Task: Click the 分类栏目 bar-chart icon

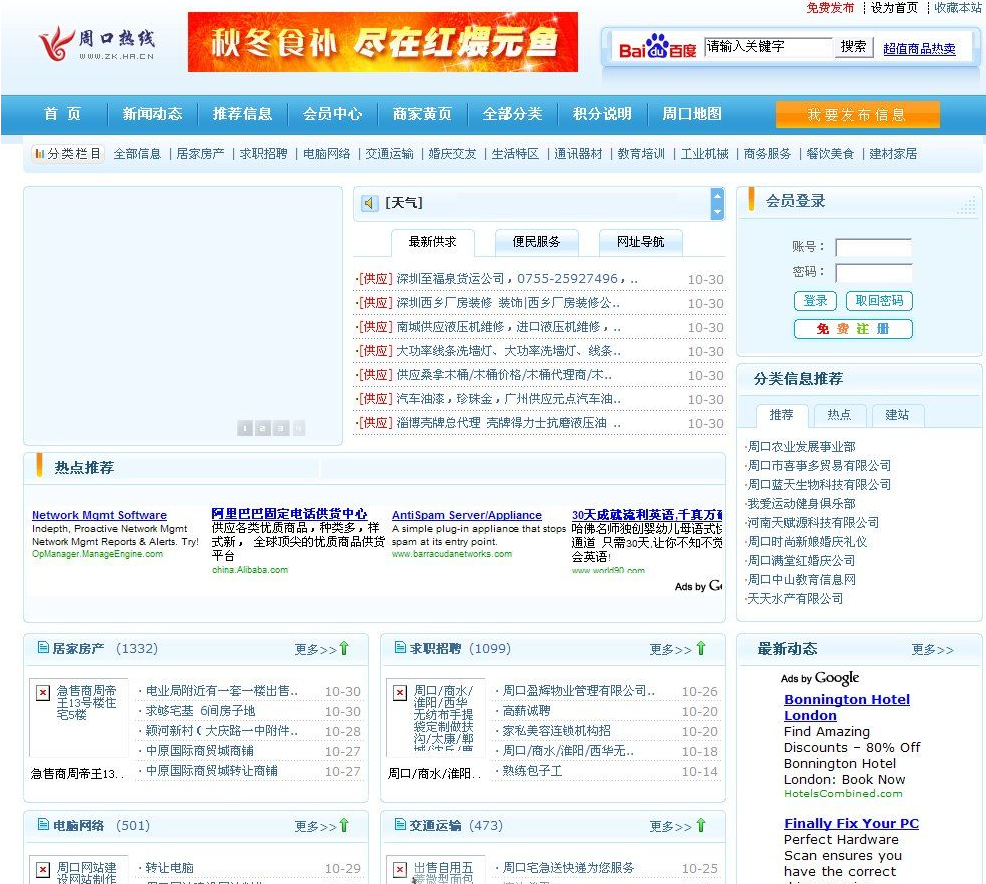Action: point(40,153)
